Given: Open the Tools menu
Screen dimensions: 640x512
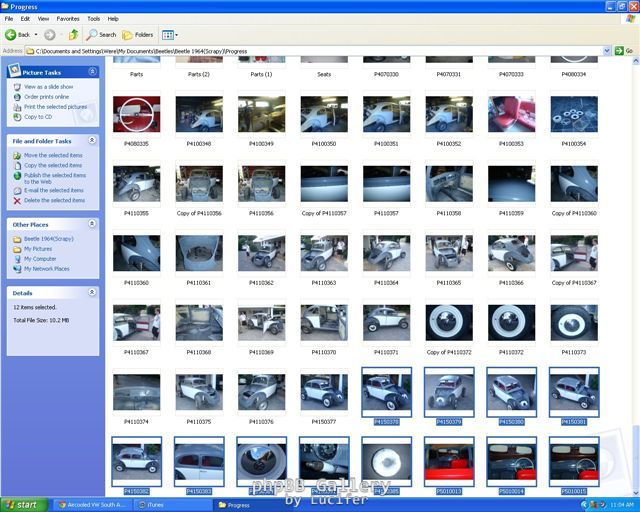Looking at the screenshot, I should pyautogui.click(x=93, y=18).
